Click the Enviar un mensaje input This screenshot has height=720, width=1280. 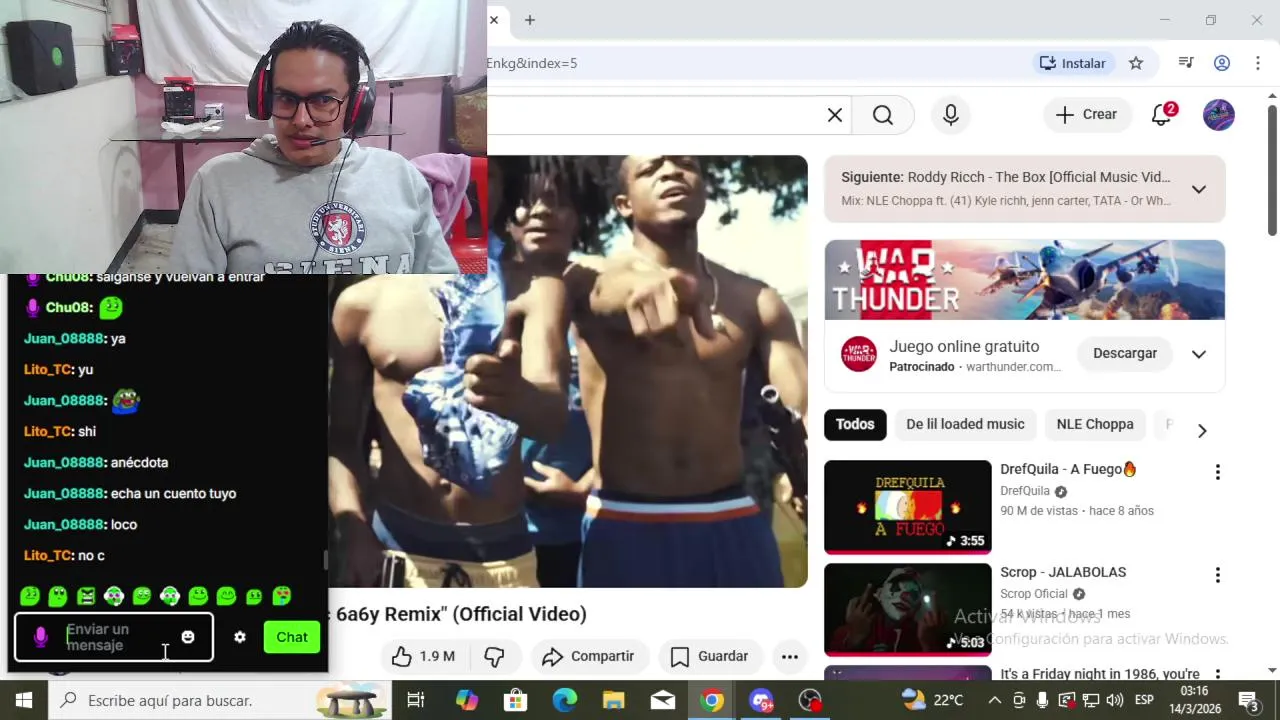115,637
